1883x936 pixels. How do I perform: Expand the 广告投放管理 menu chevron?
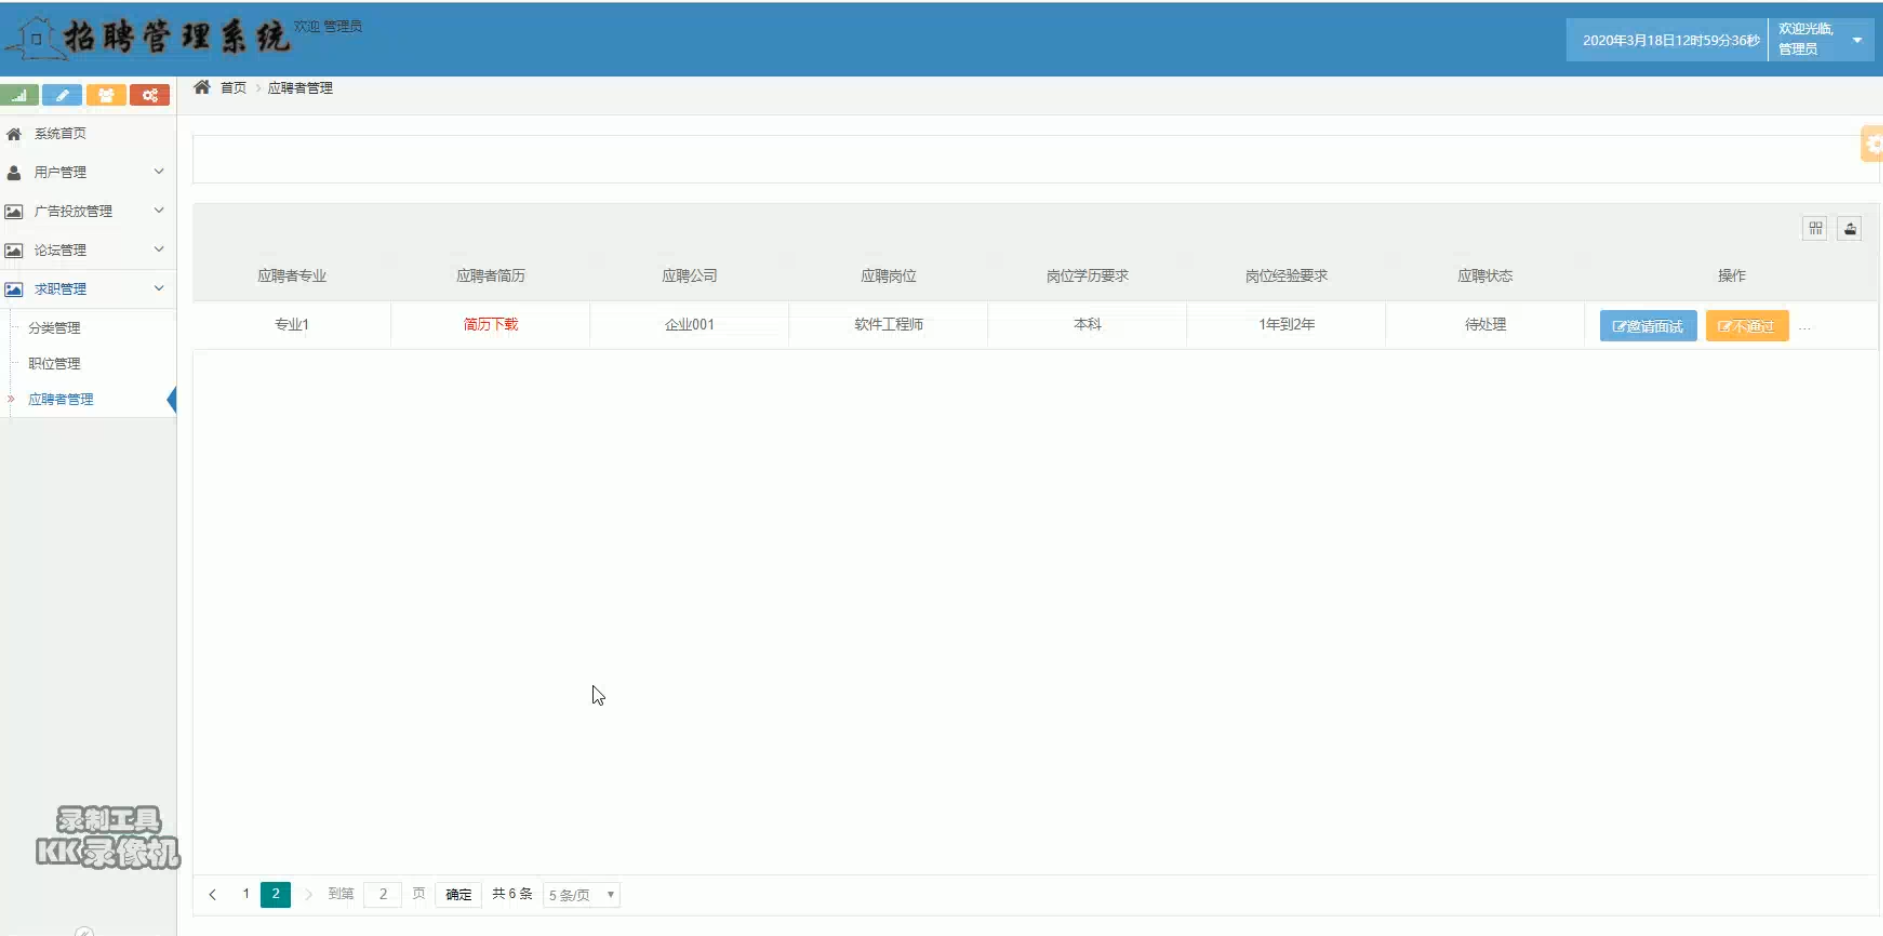point(159,210)
